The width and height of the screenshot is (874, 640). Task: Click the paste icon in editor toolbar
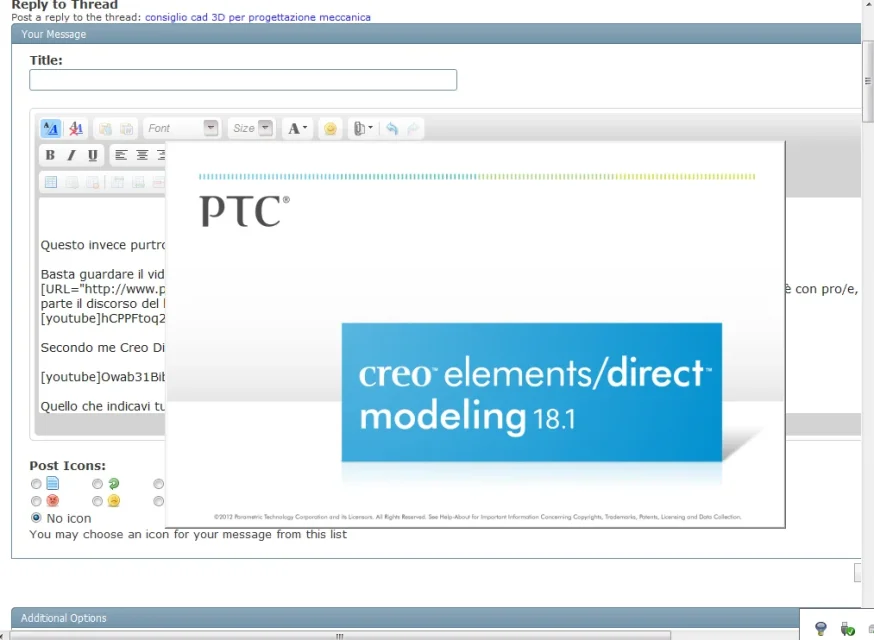point(105,129)
